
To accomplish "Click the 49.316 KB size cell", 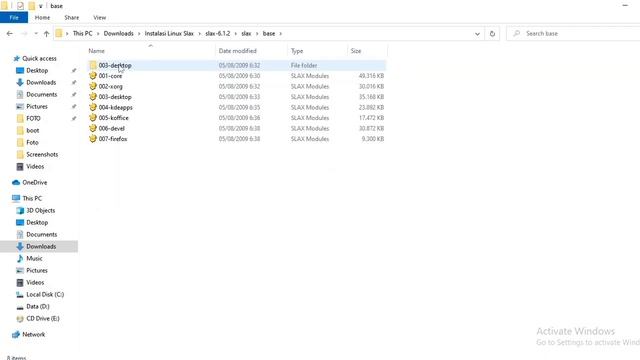I will click(x=371, y=76).
